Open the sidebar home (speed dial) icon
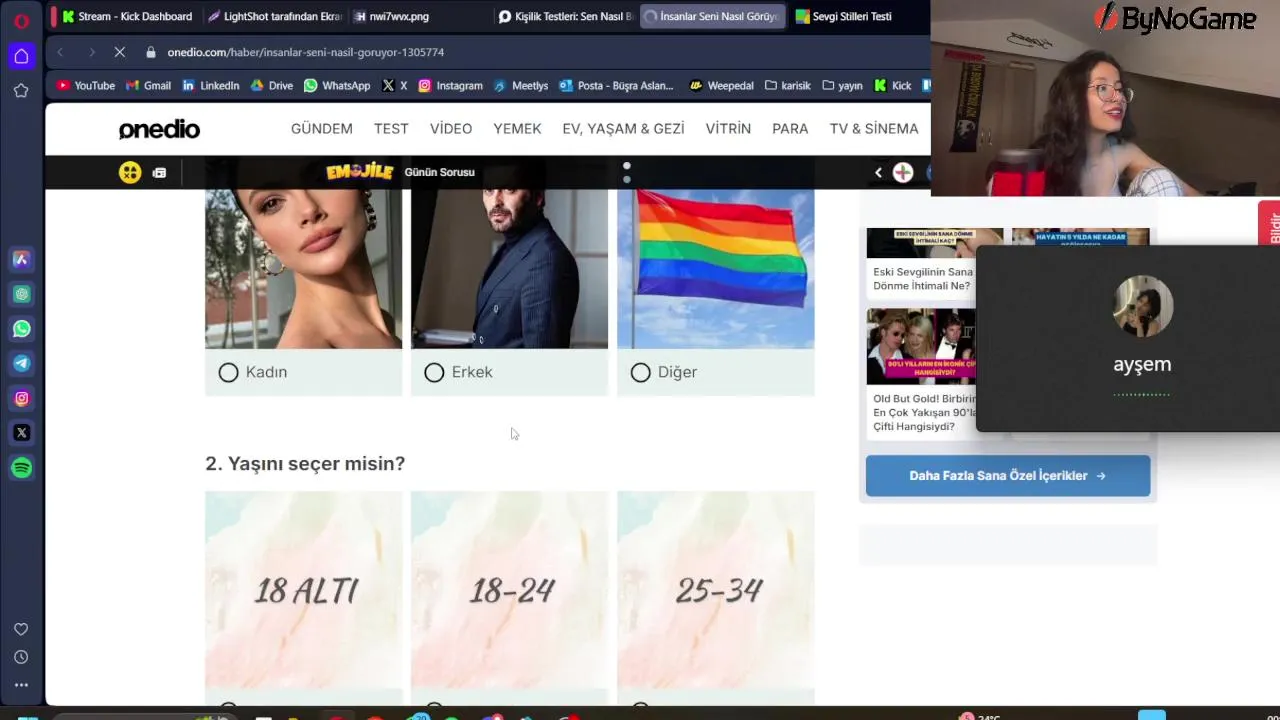This screenshot has height=720, width=1280. click(21, 56)
